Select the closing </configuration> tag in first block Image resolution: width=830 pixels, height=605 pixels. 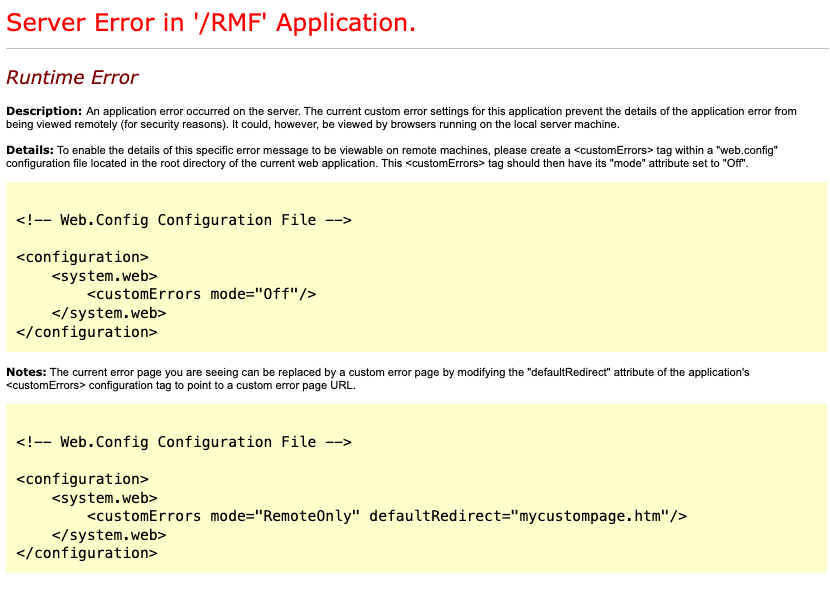[85, 331]
